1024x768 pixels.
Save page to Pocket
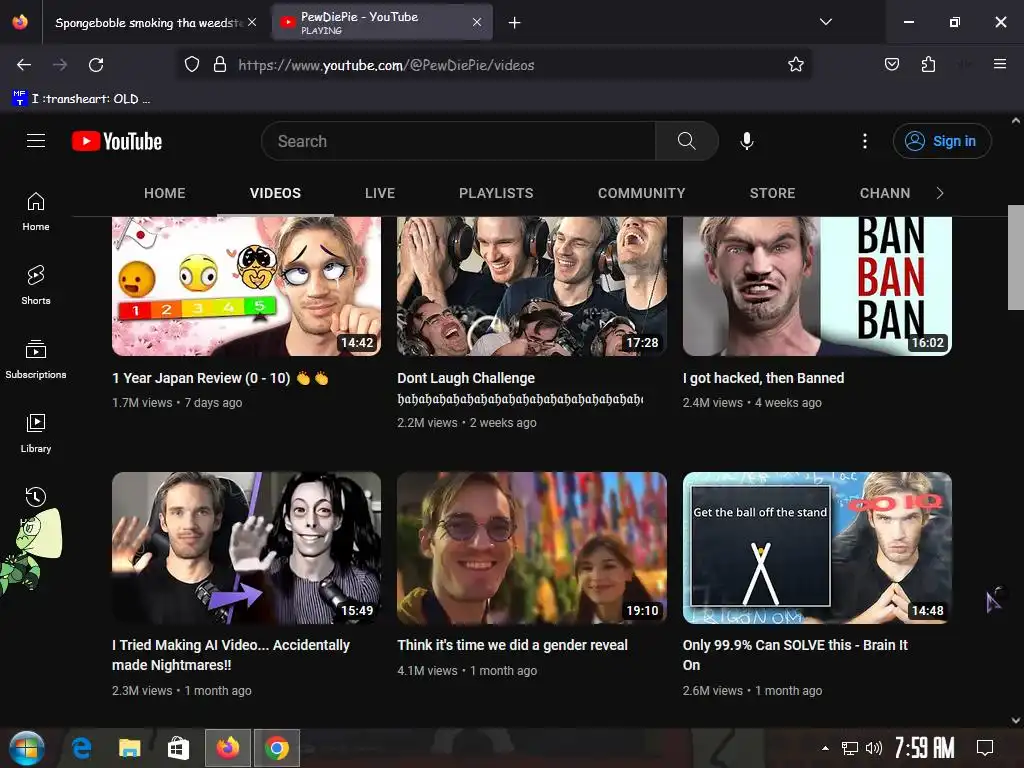(891, 65)
